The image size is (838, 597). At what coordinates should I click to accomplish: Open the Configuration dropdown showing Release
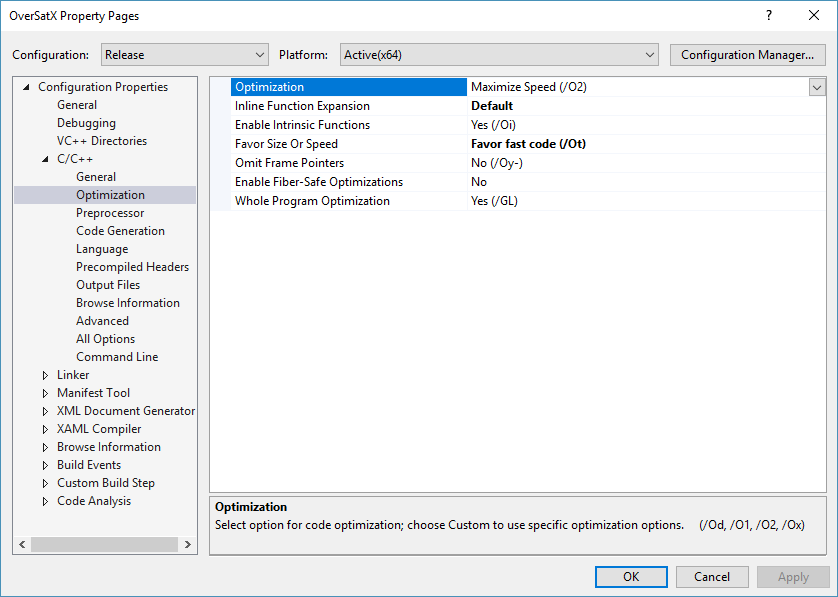(184, 55)
